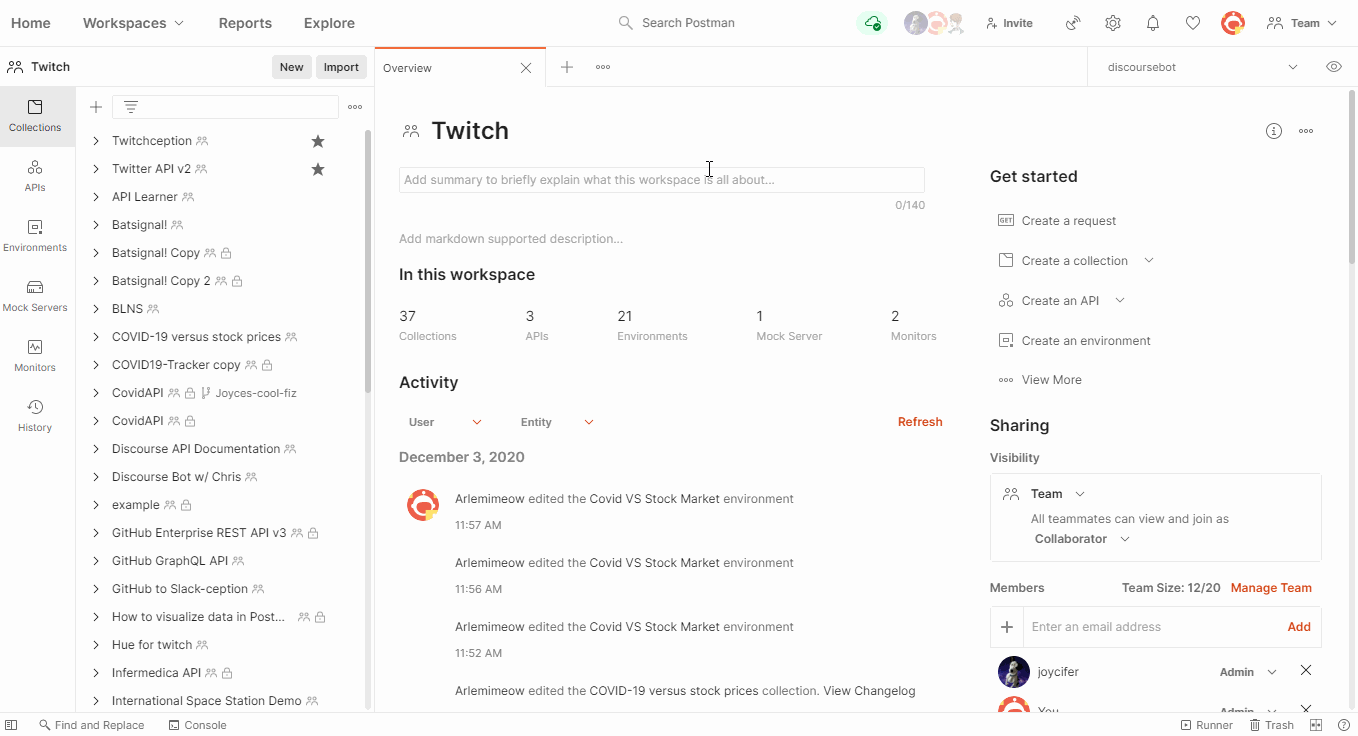
Task: Select the Overview tab
Action: click(x=460, y=67)
